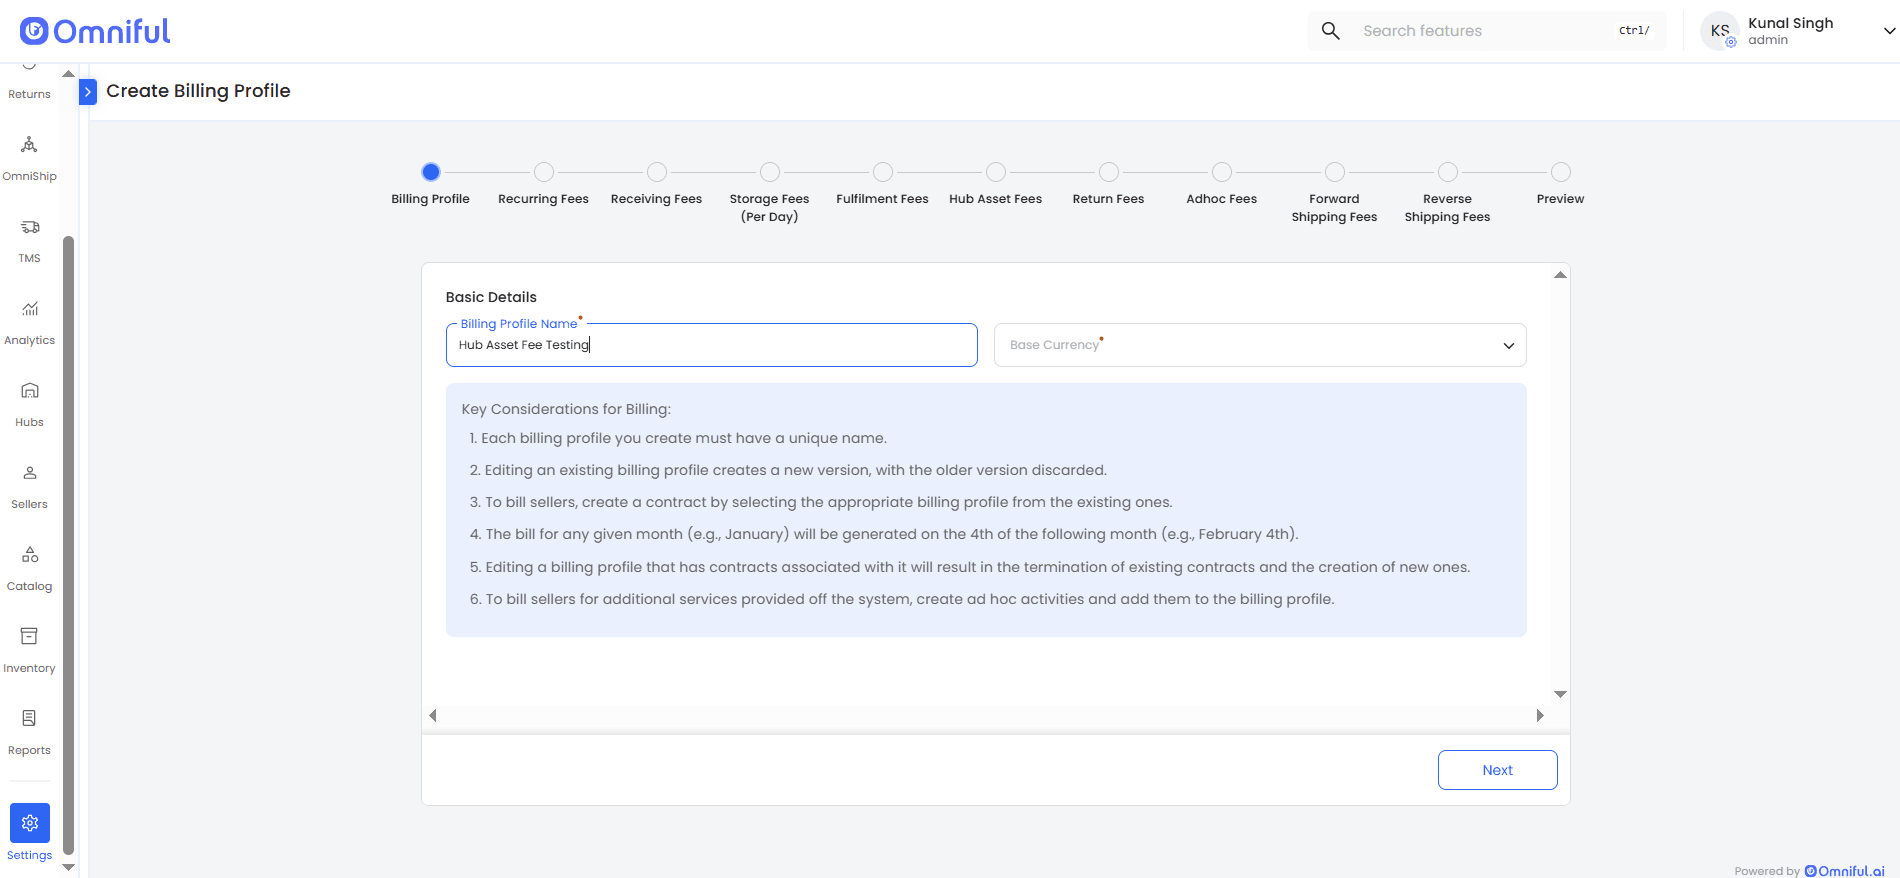This screenshot has width=1900, height=878.
Task: Select the Hub Asset Fees step circle
Action: 996,172
